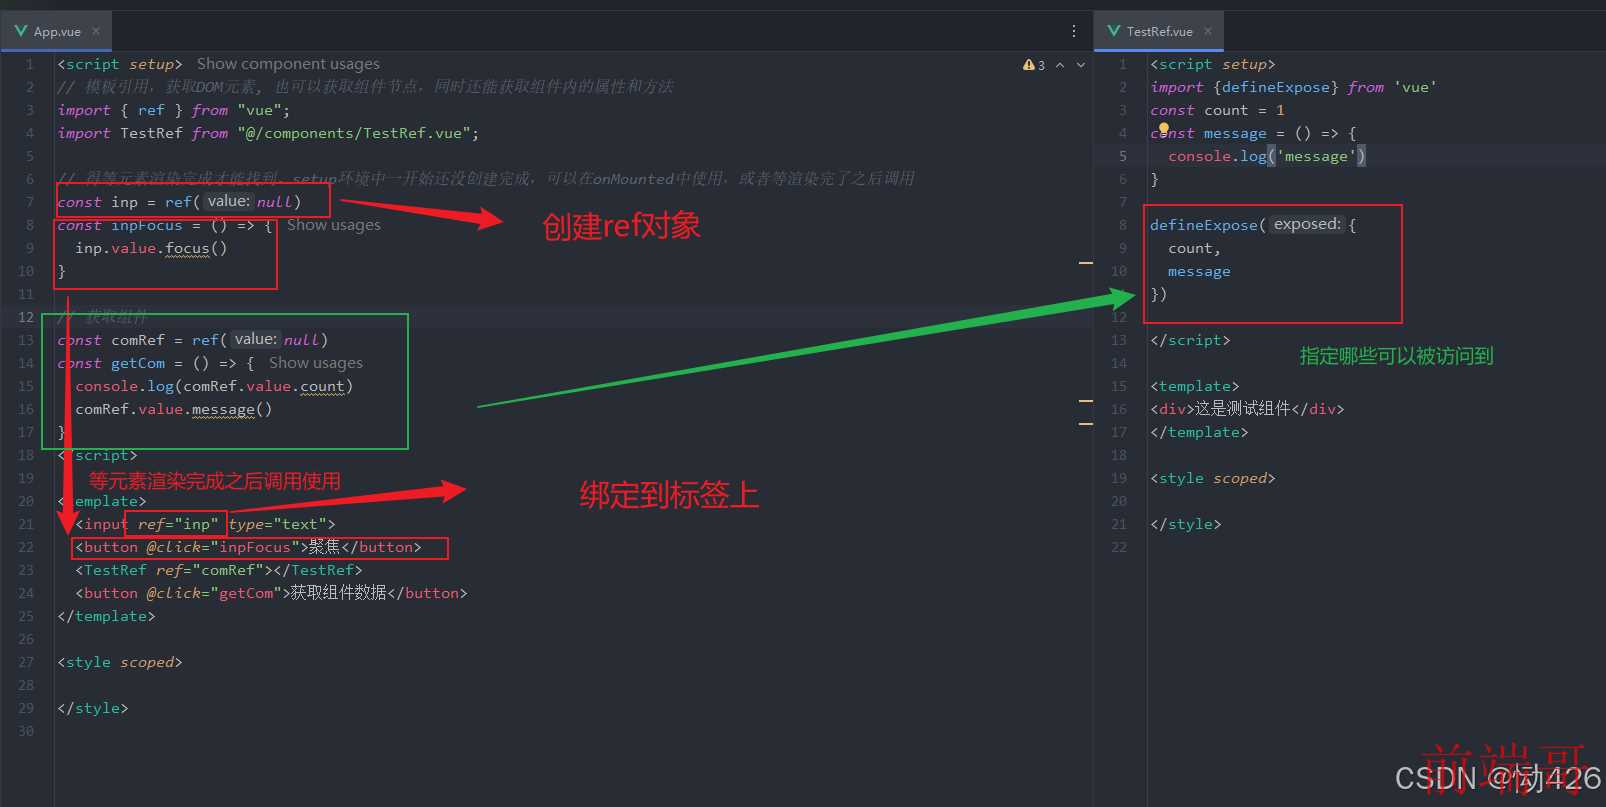Viewport: 1606px width, 807px height.
Task: Click the warning indicator showing 3 problems
Action: tap(1034, 65)
